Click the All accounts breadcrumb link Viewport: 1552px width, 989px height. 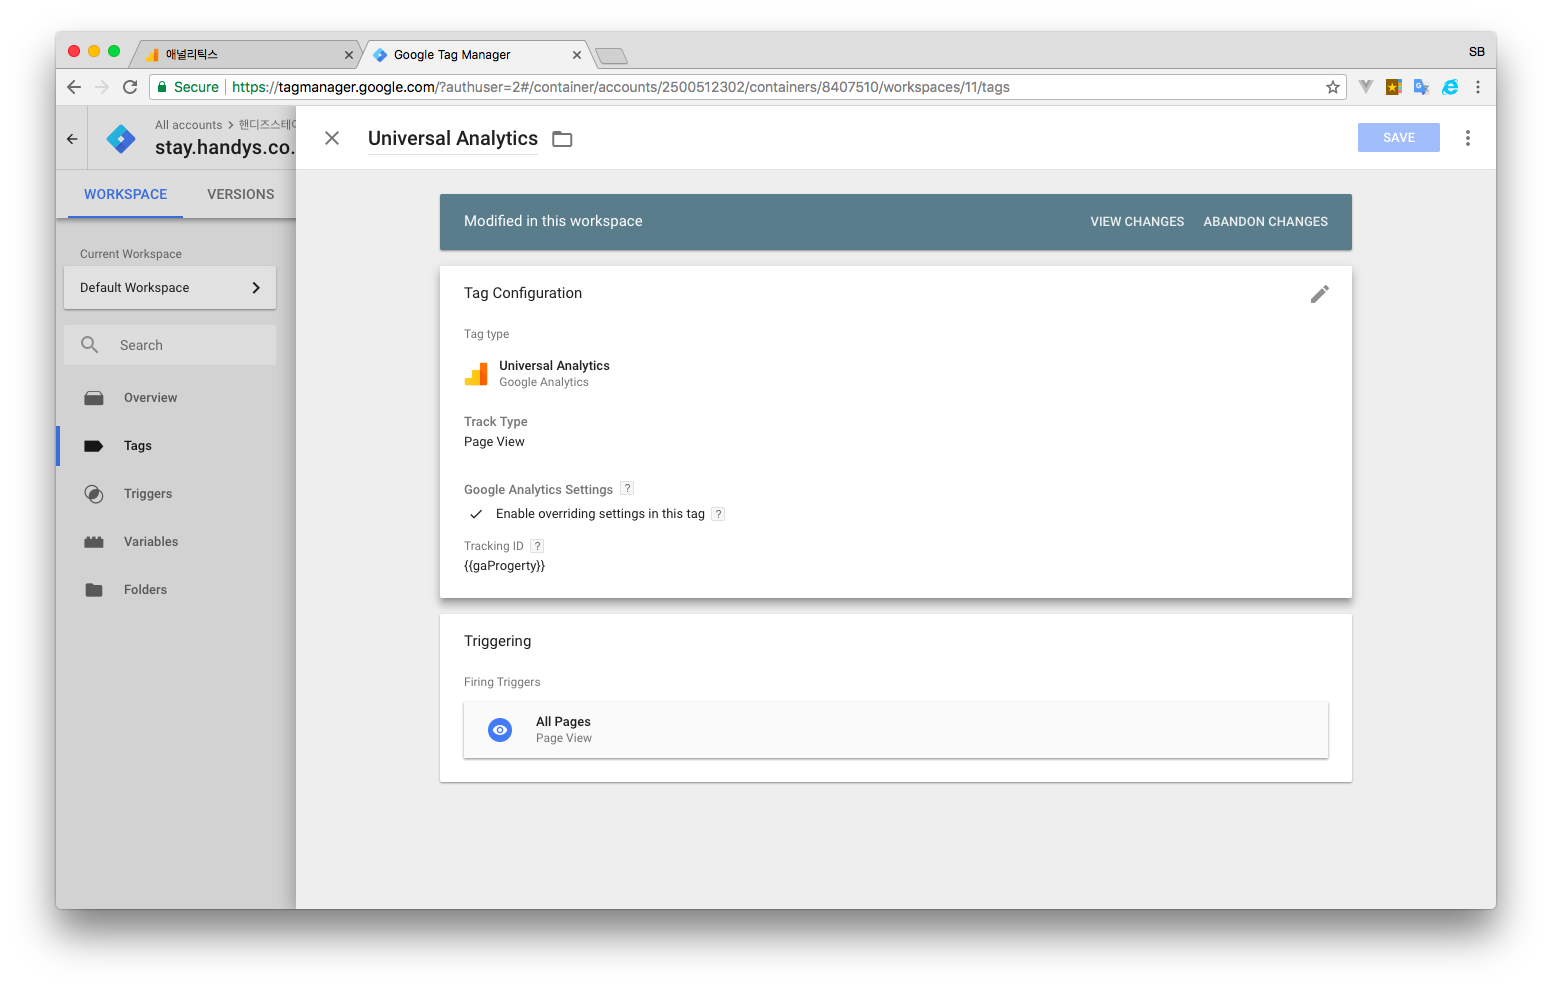click(x=188, y=125)
